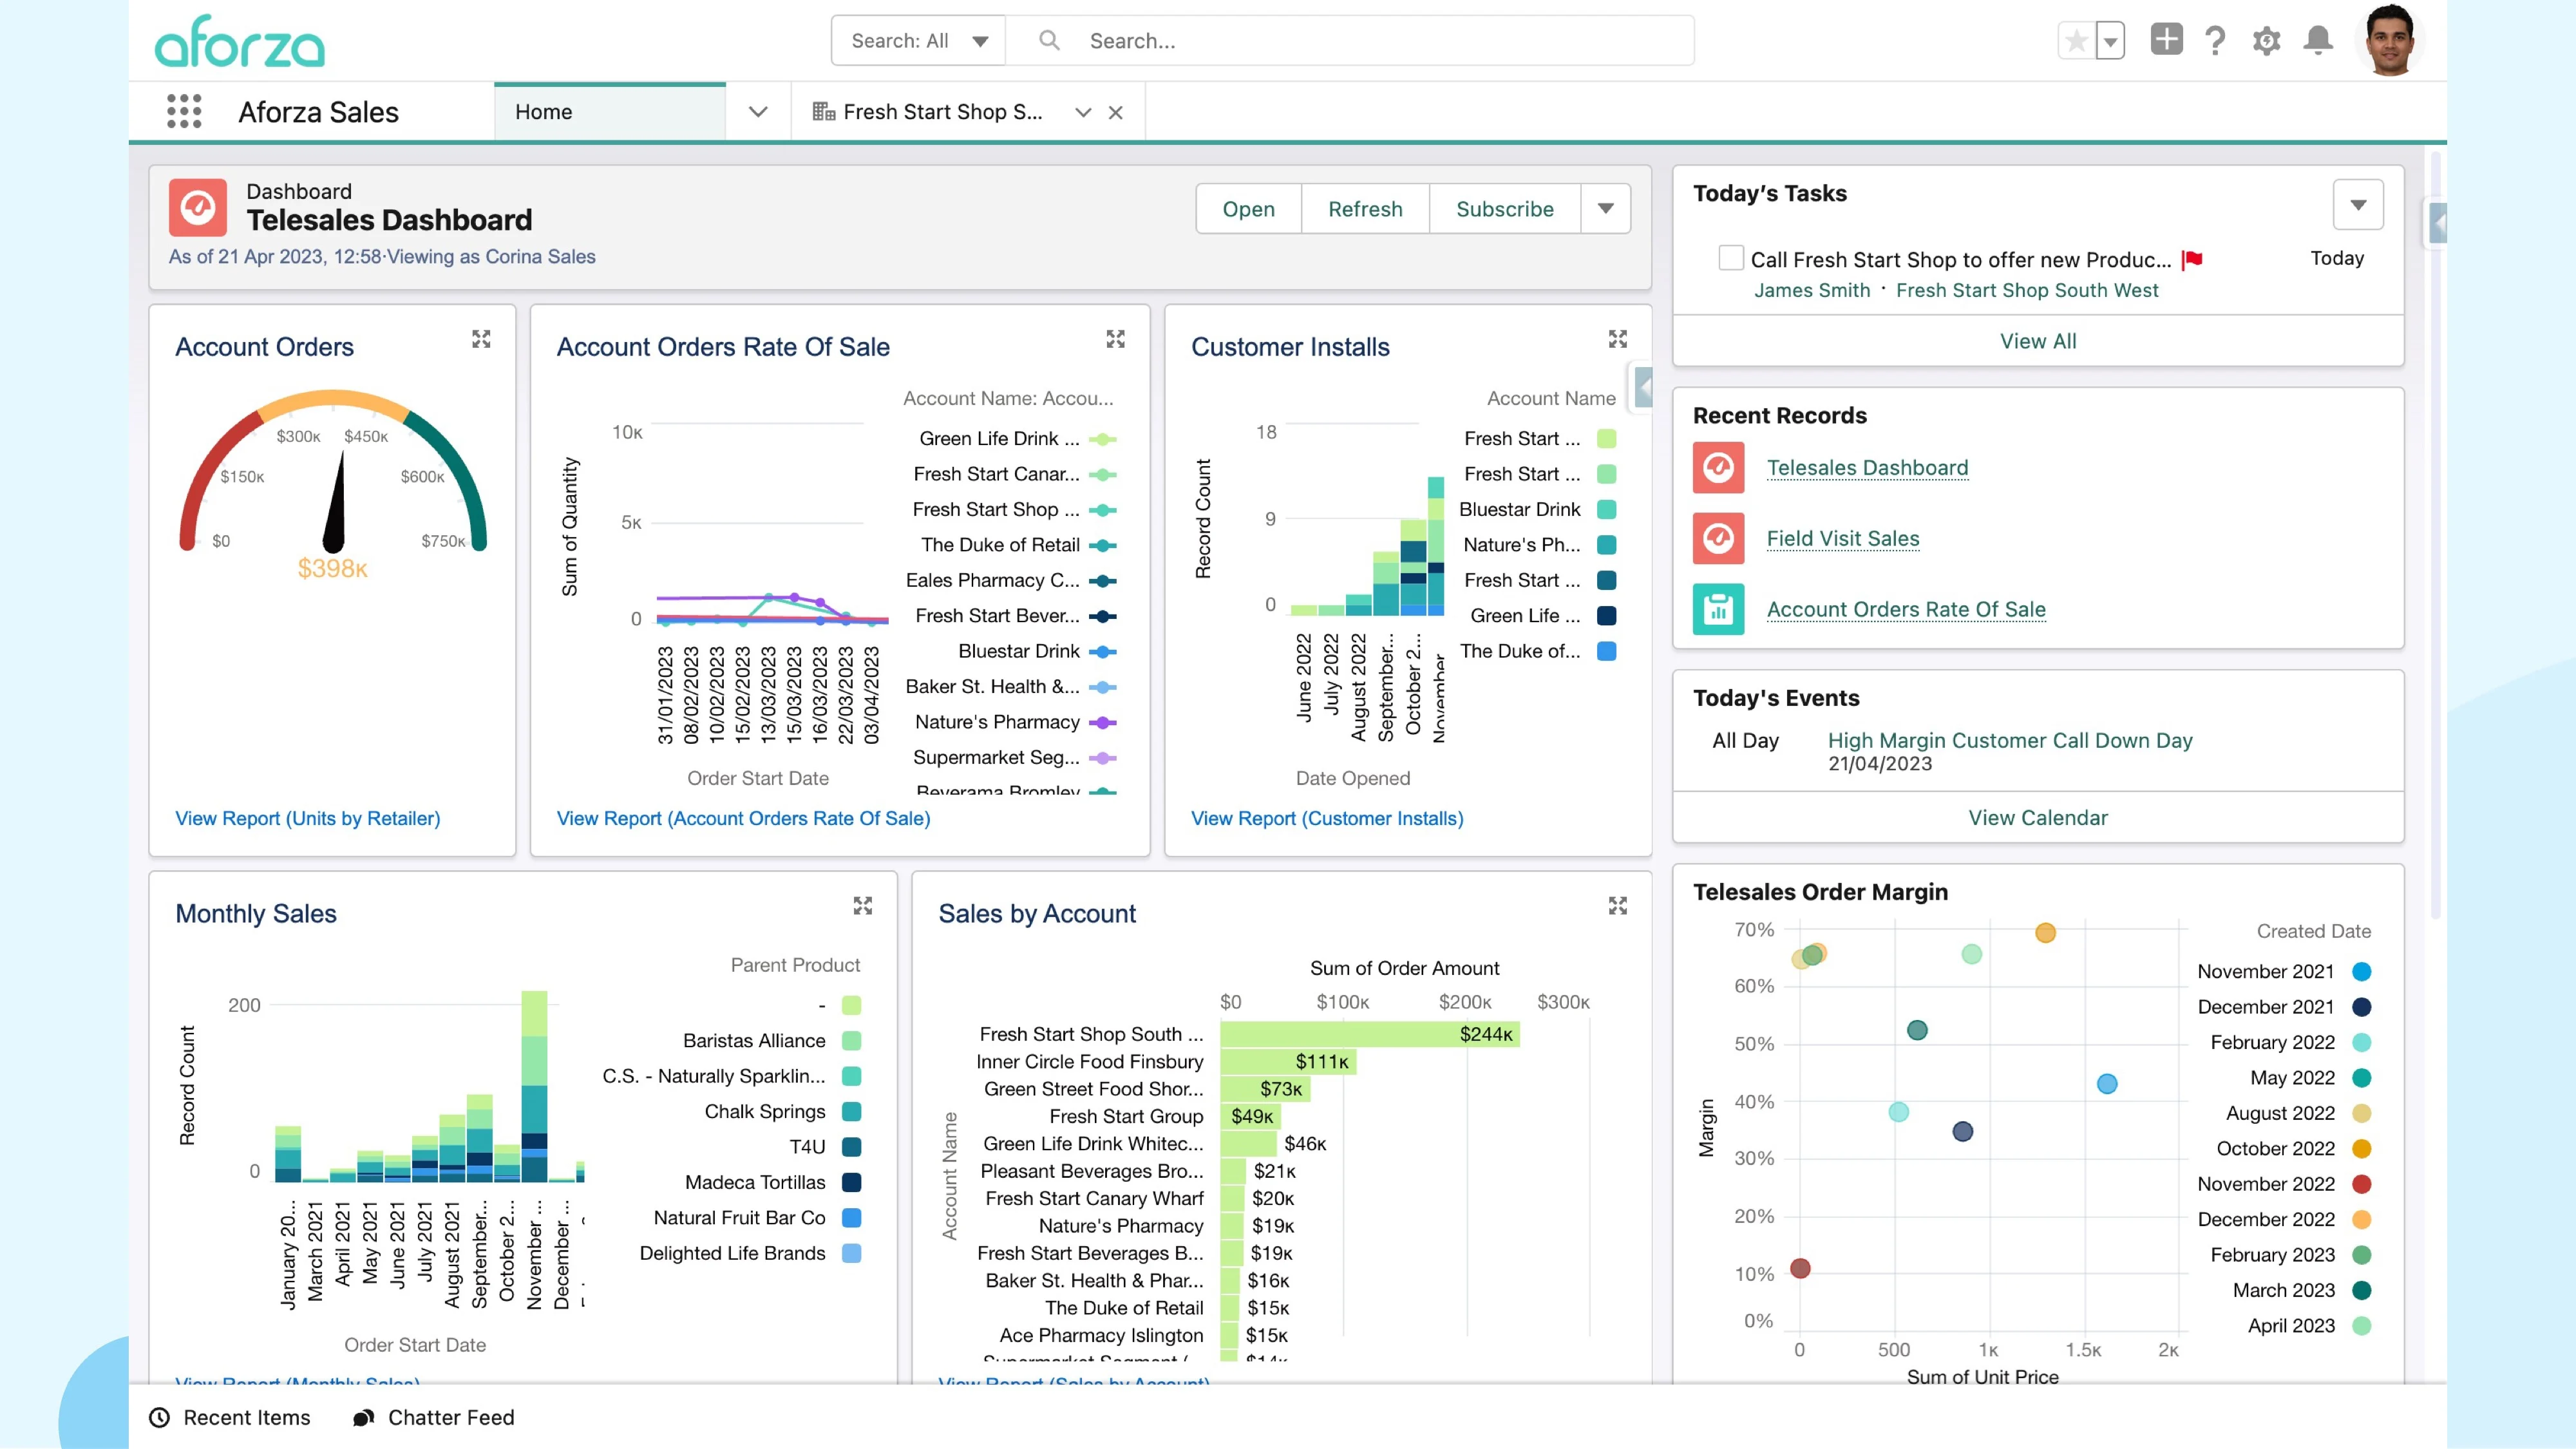This screenshot has height=1449, width=2576.
Task: Click the Account Orders Rate Of Sale report icon
Action: coord(1718,609)
